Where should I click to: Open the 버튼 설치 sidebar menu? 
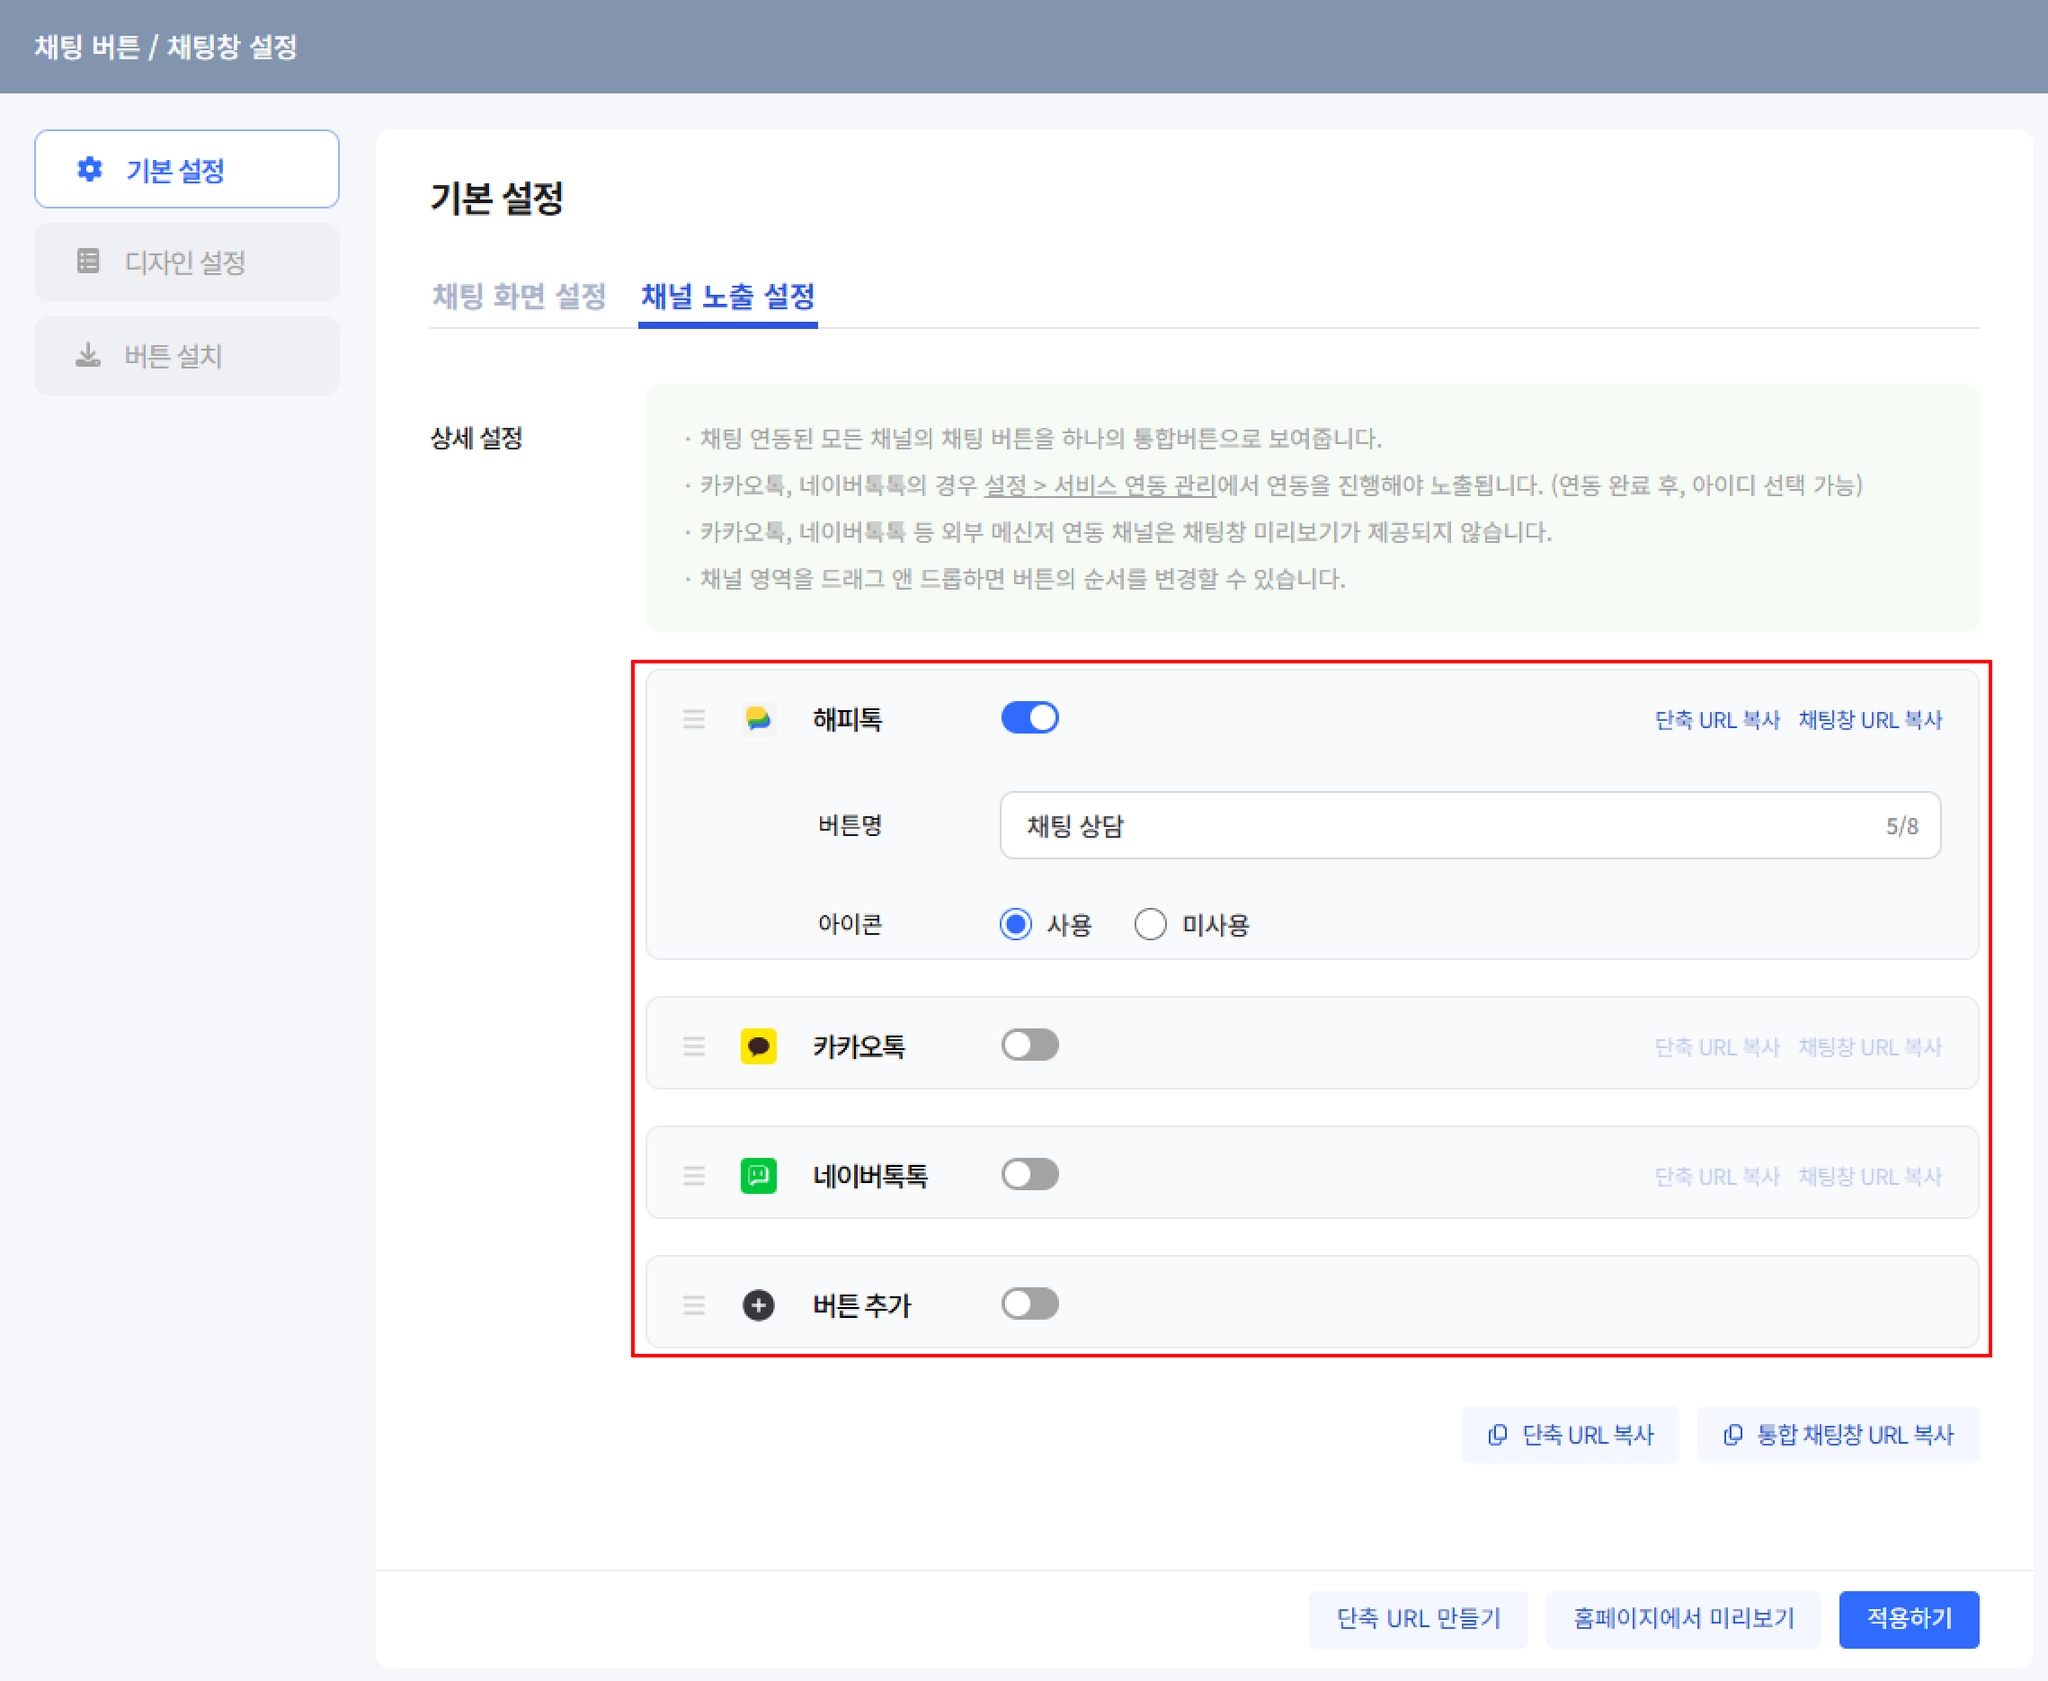click(x=186, y=356)
